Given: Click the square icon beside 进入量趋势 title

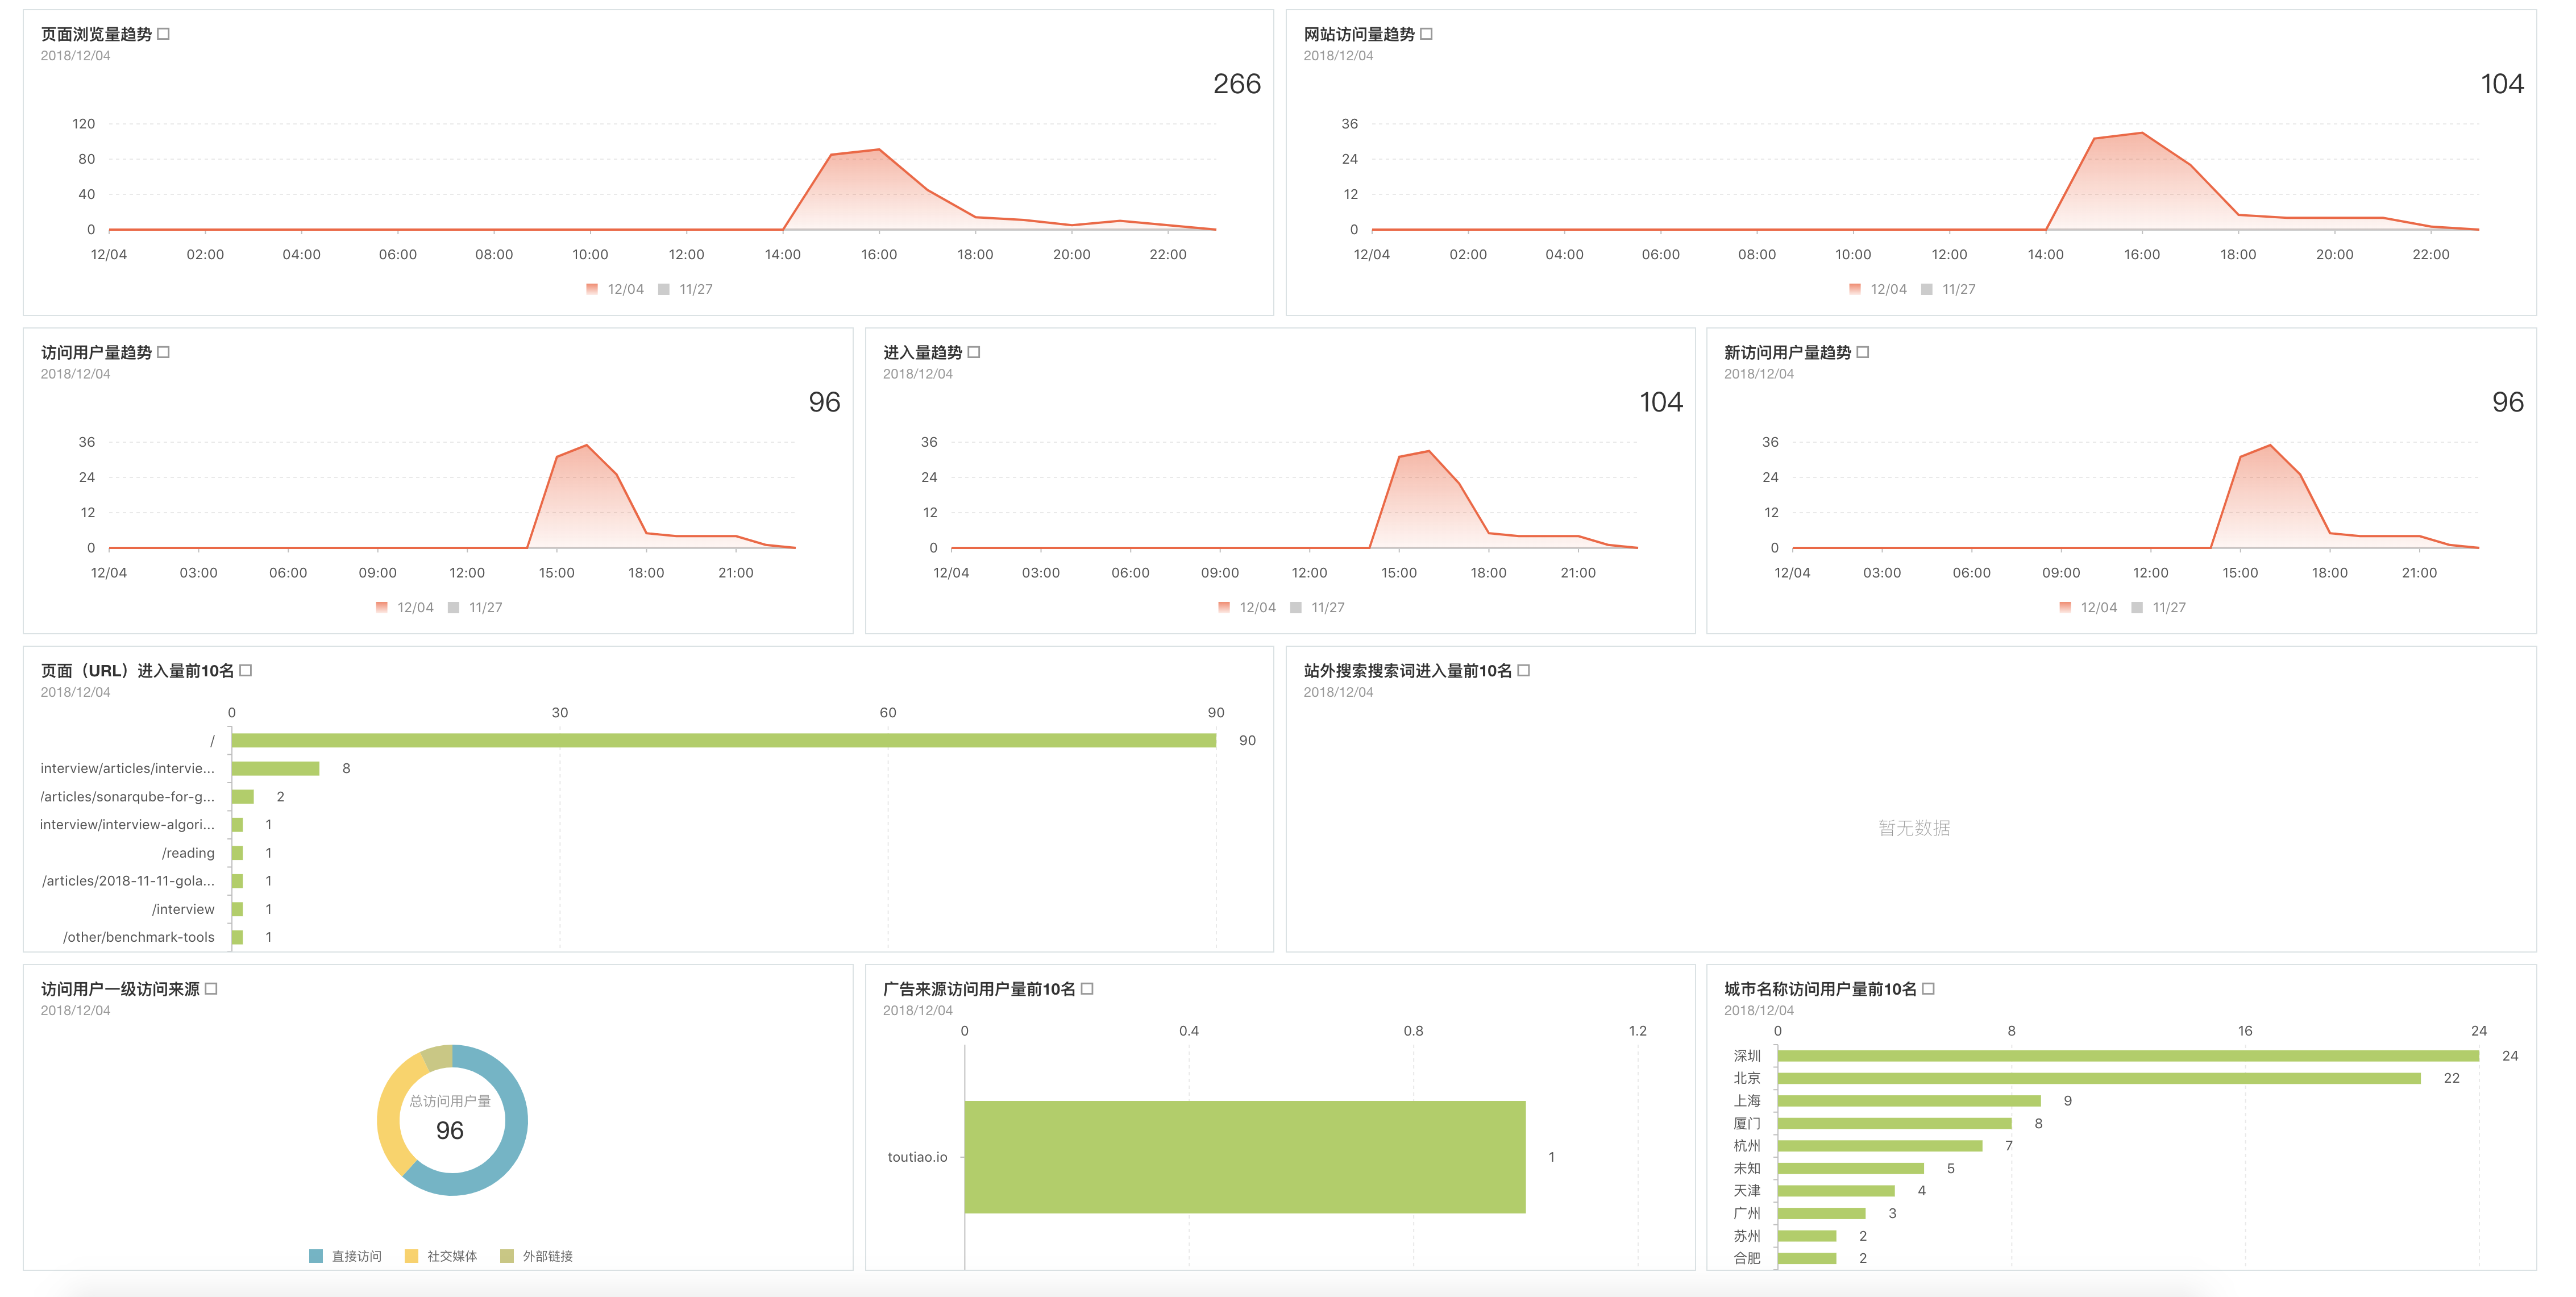Looking at the screenshot, I should [x=974, y=352].
